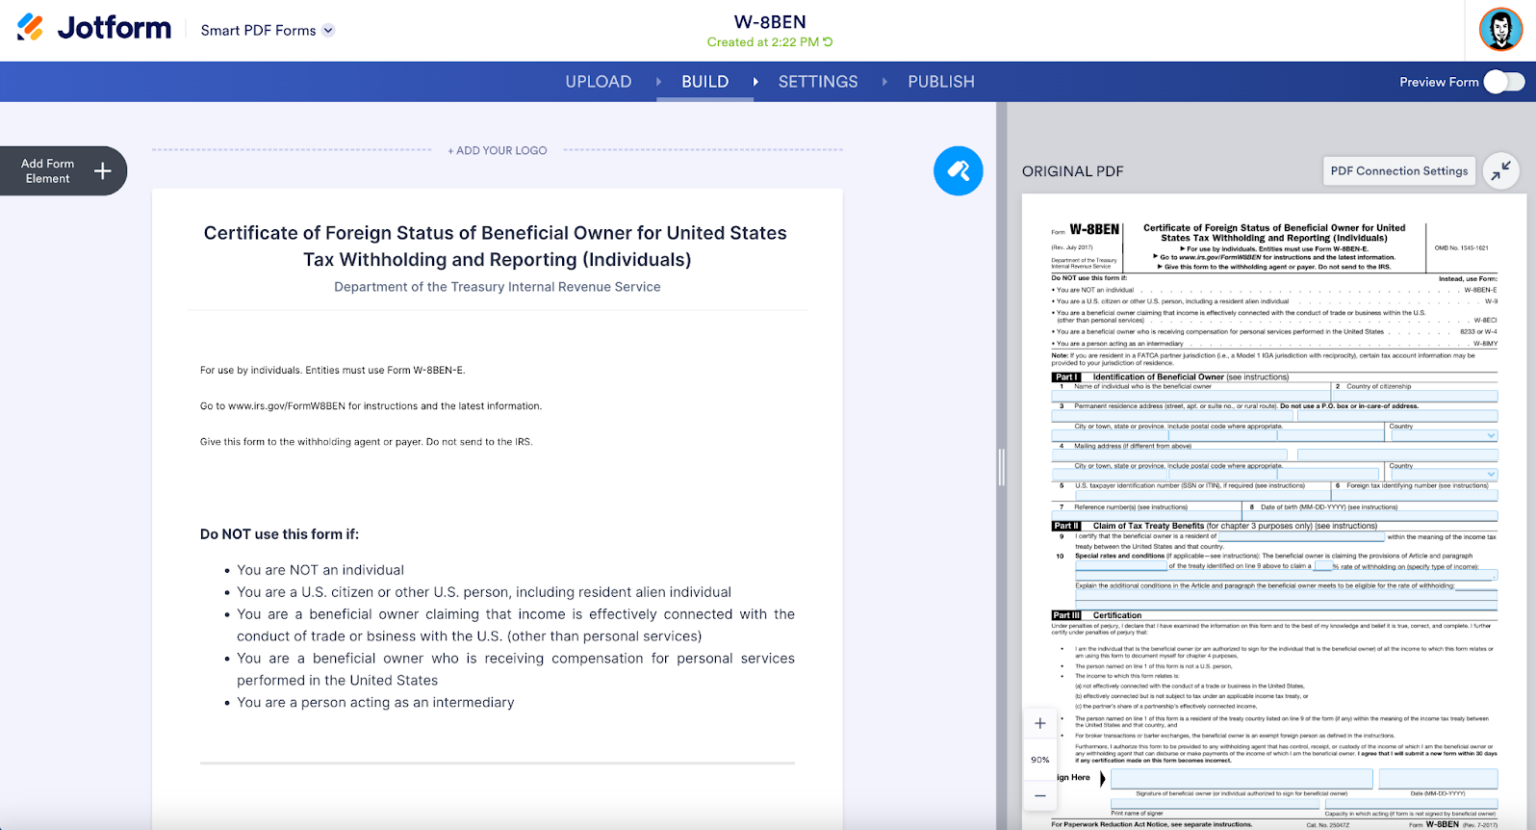Zoom in on the PDF preview

click(x=1040, y=722)
